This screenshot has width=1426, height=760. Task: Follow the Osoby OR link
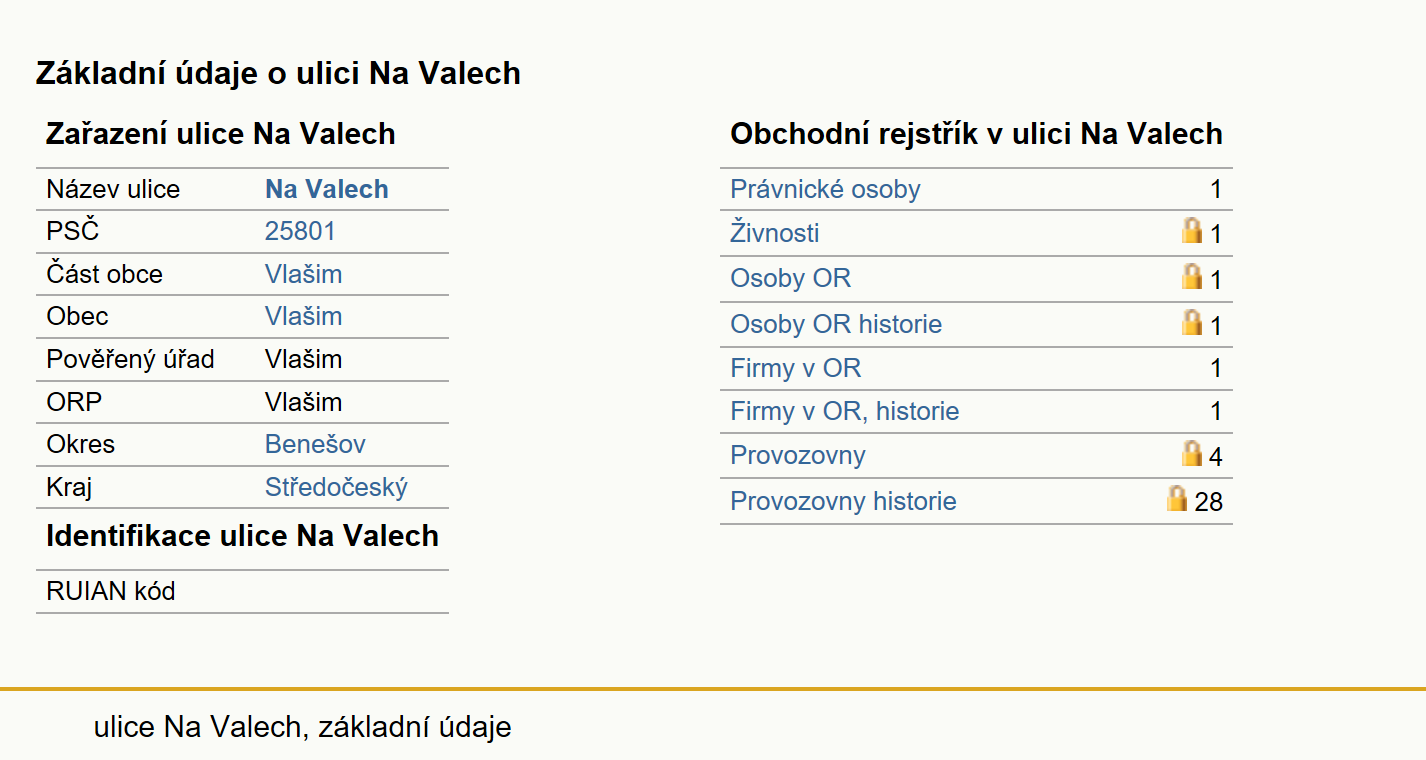(x=790, y=278)
